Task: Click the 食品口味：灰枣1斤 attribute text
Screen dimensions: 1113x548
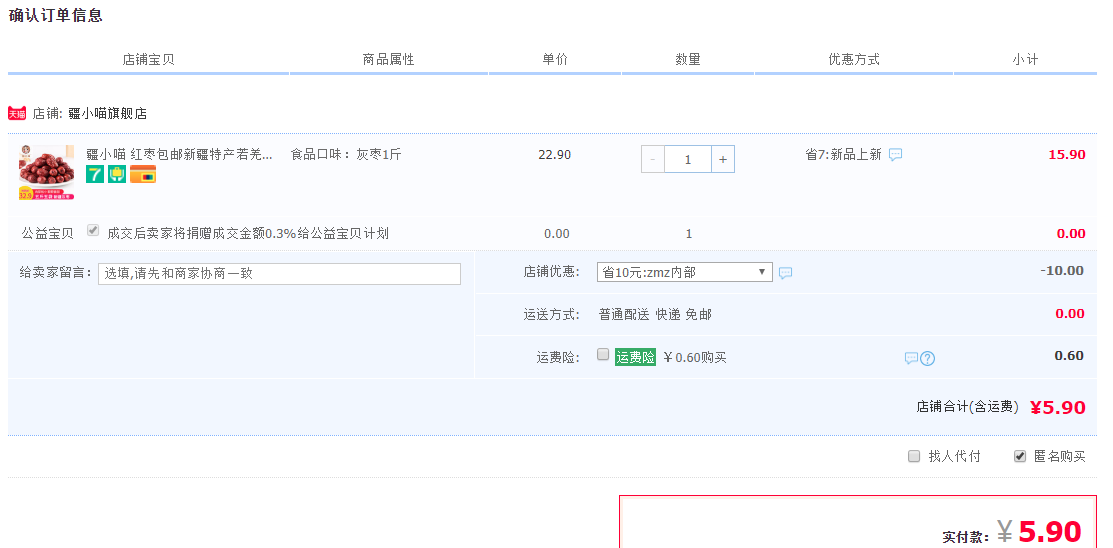Action: click(346, 155)
